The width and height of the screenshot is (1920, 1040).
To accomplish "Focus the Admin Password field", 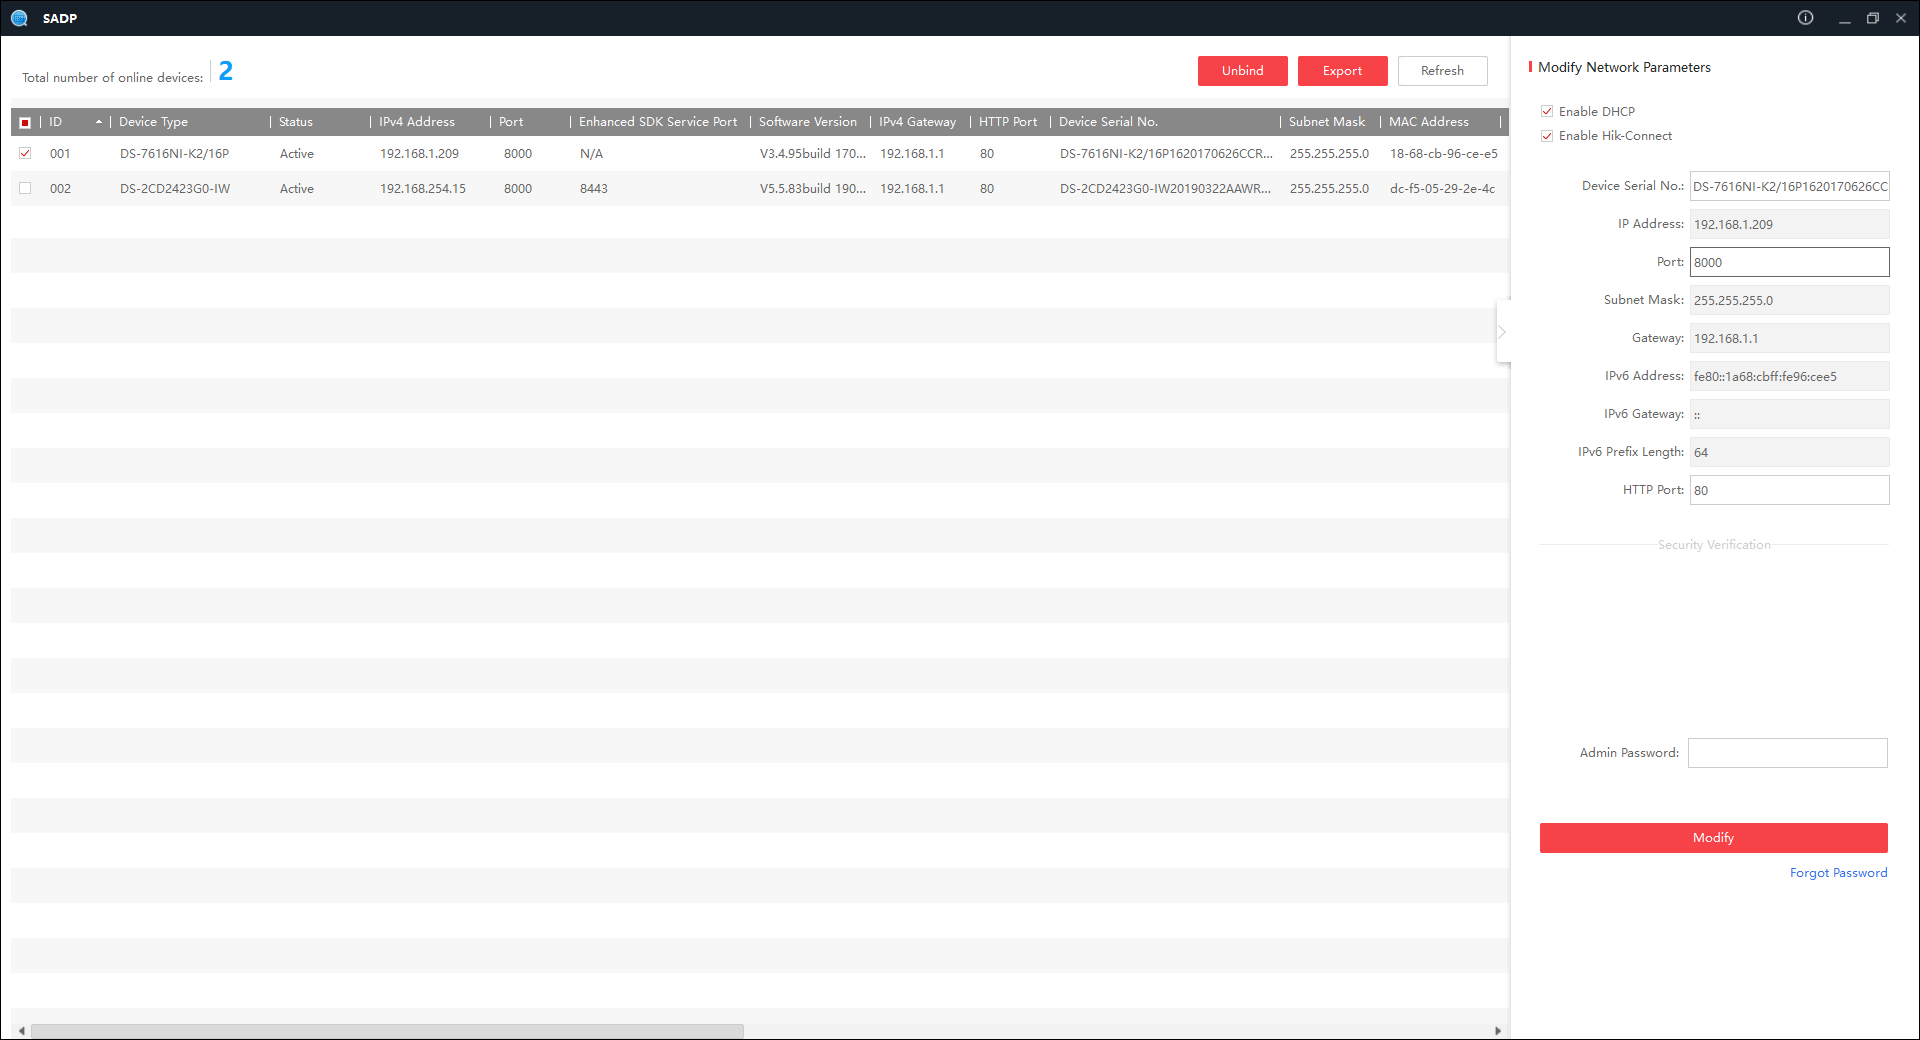I will pyautogui.click(x=1787, y=753).
